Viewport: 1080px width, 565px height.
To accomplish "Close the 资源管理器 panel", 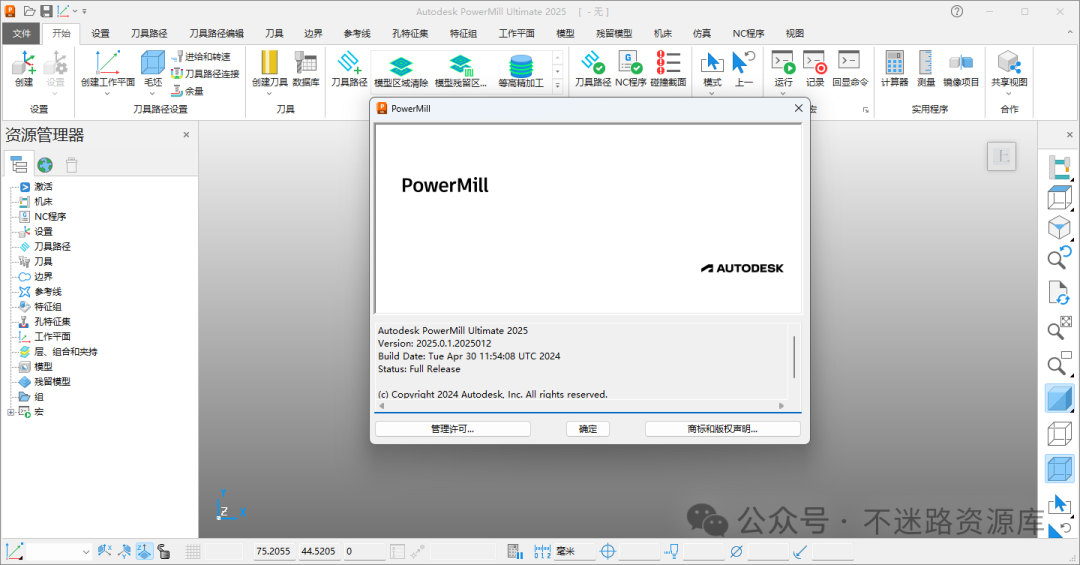I will (186, 135).
